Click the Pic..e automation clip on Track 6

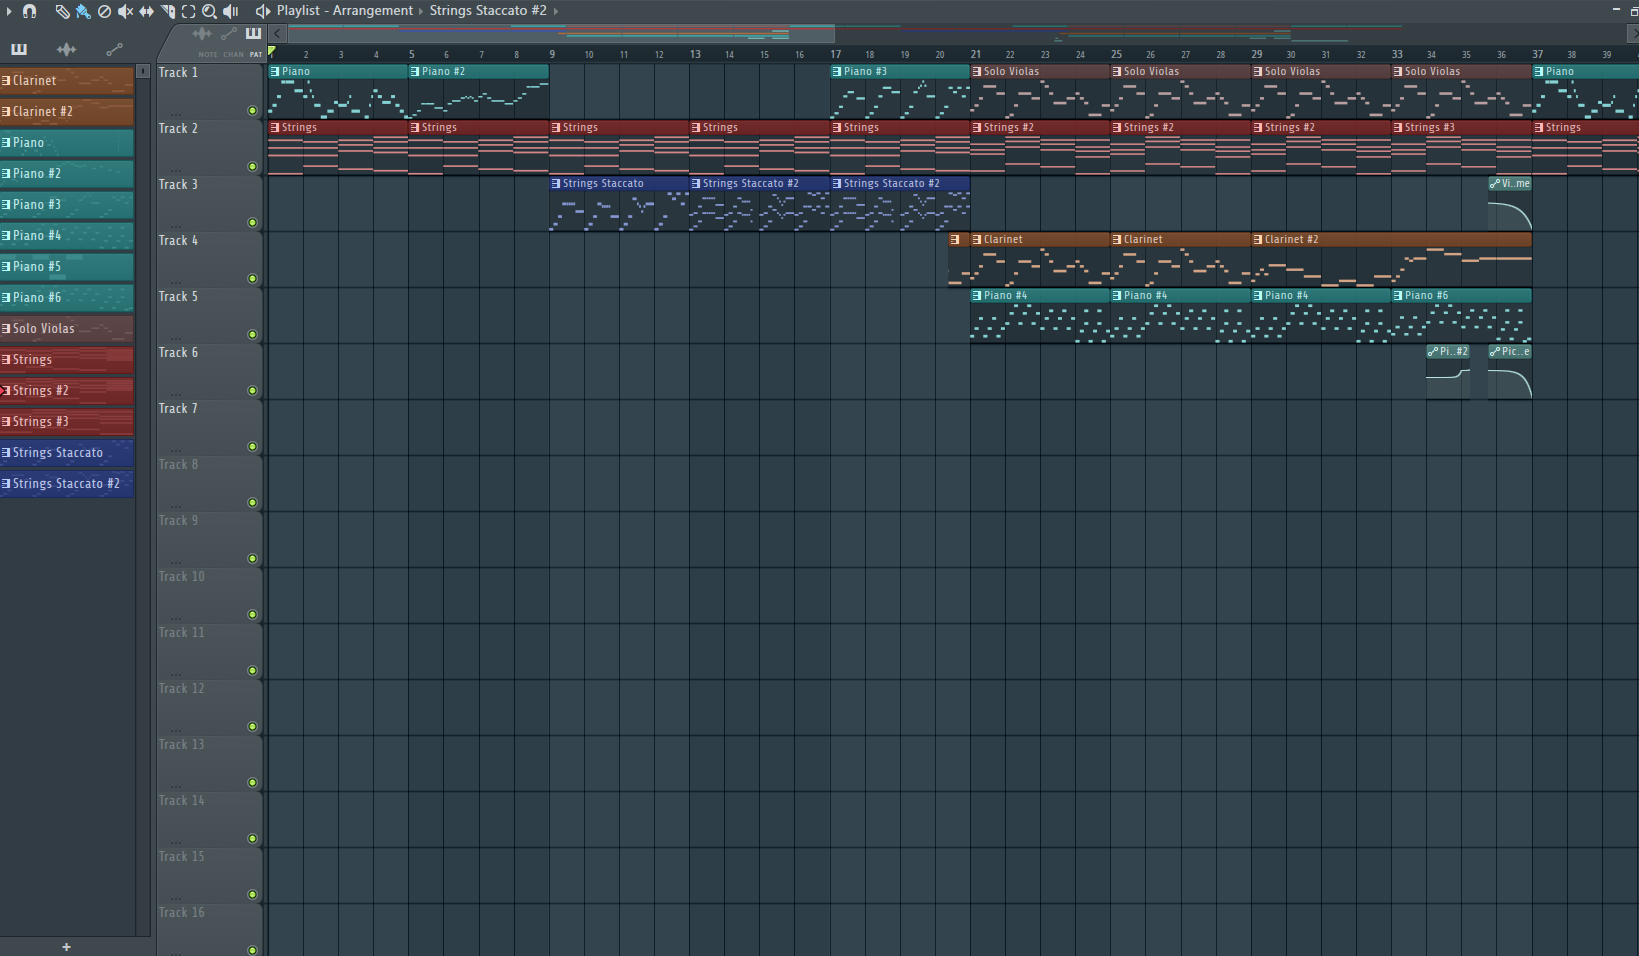pyautogui.click(x=1510, y=372)
